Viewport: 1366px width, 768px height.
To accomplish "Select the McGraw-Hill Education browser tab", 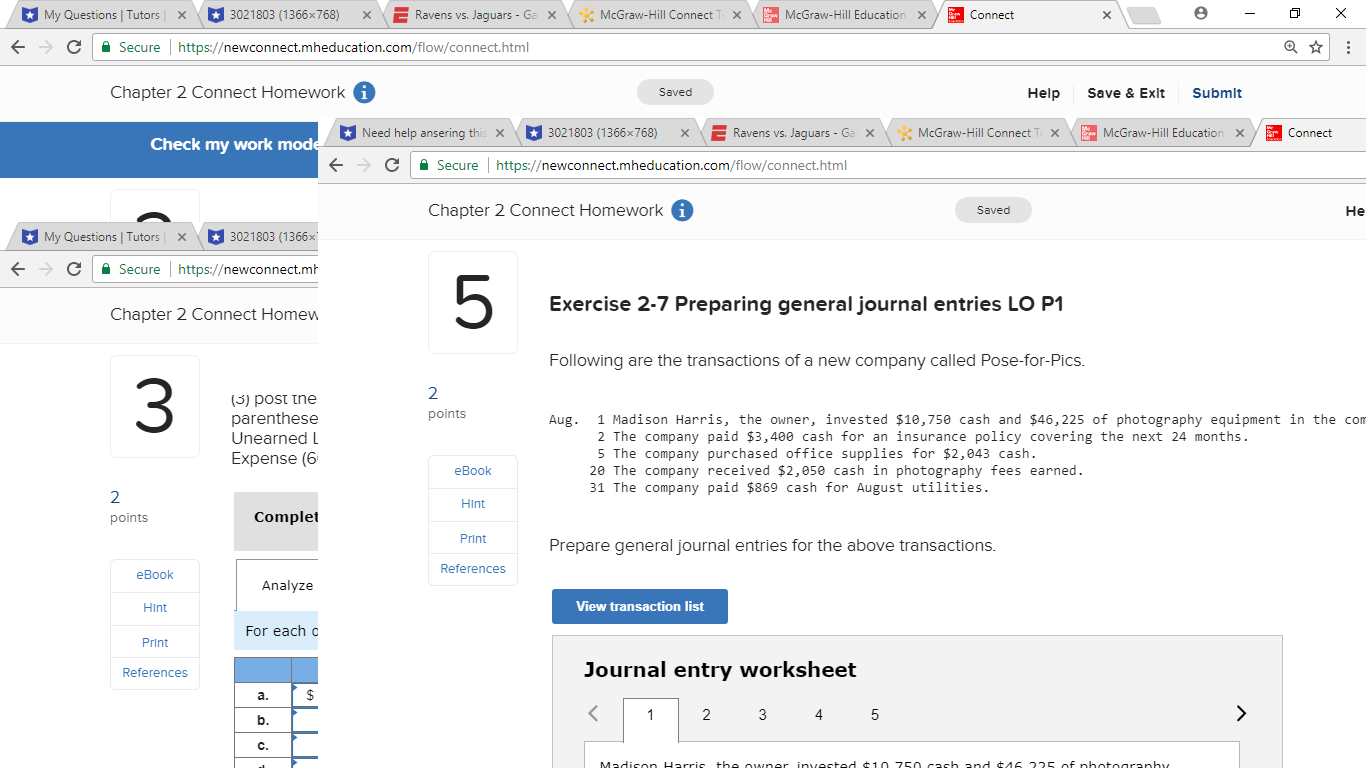I will [845, 14].
